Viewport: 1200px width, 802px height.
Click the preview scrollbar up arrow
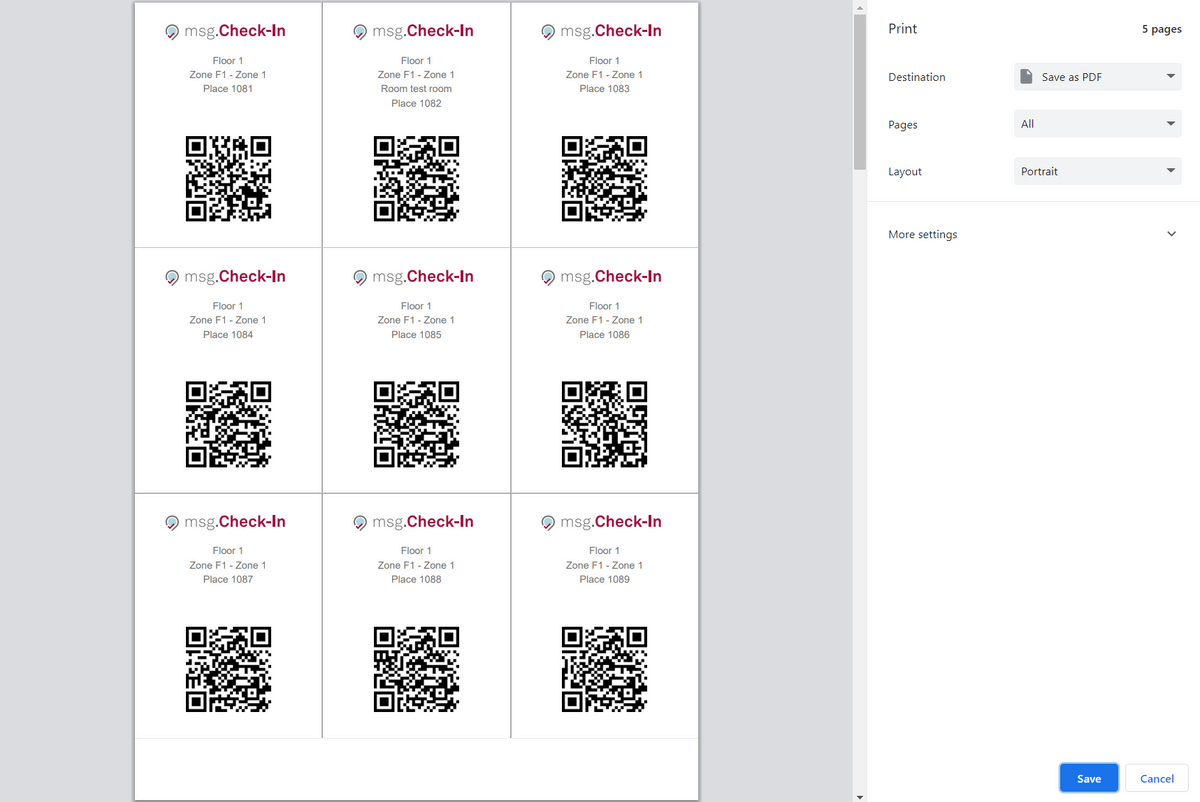tap(859, 7)
